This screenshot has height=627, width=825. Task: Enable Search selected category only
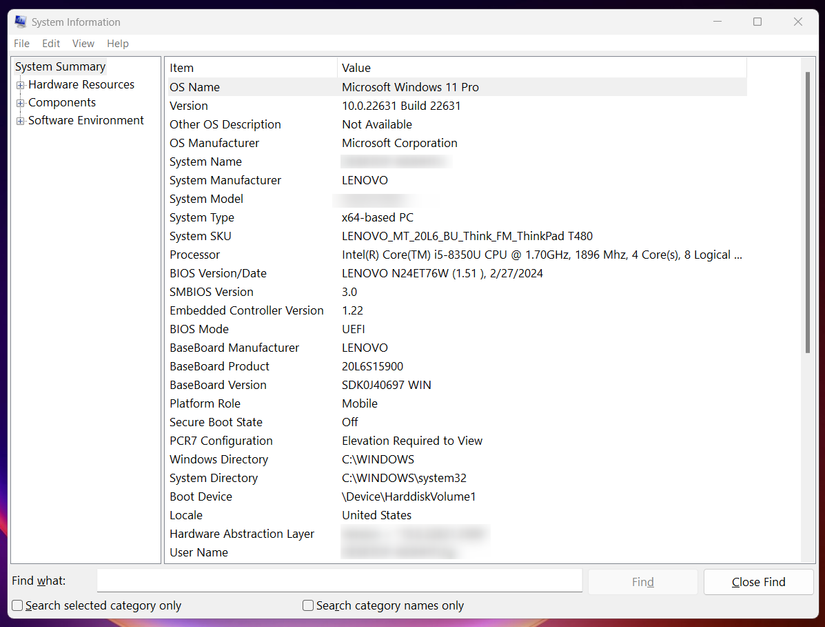pos(16,605)
